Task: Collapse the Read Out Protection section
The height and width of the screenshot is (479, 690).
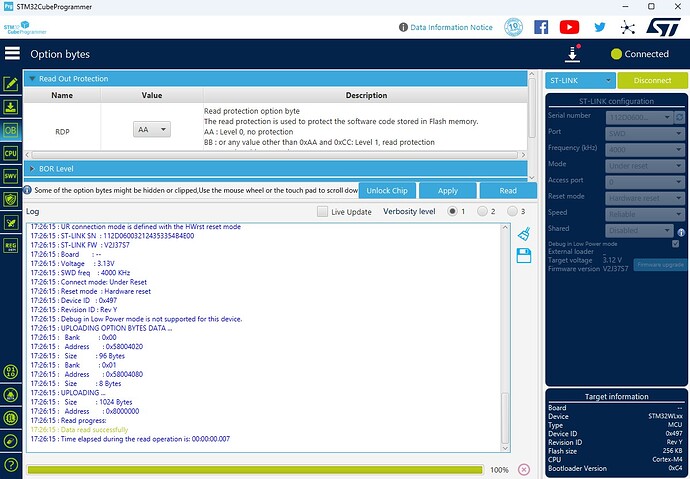Action: click(32, 79)
